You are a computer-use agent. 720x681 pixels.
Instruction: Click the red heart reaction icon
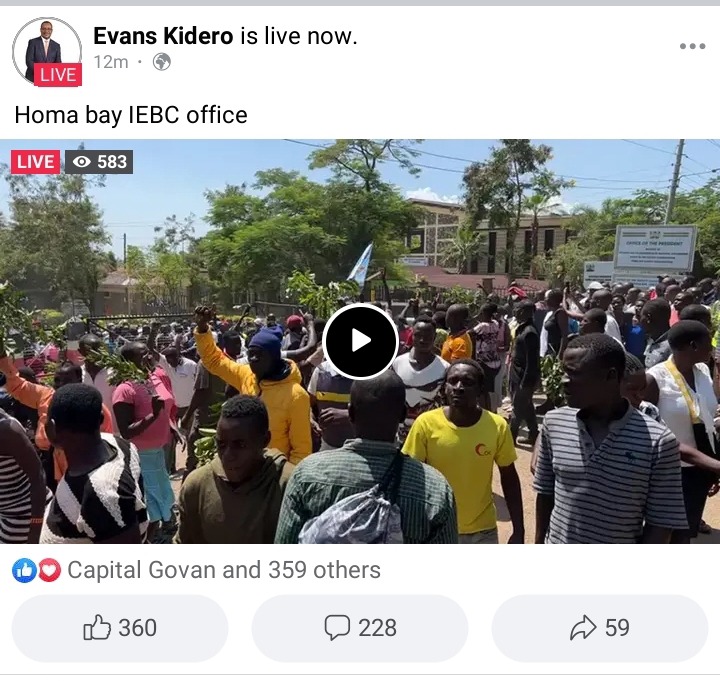(x=49, y=570)
